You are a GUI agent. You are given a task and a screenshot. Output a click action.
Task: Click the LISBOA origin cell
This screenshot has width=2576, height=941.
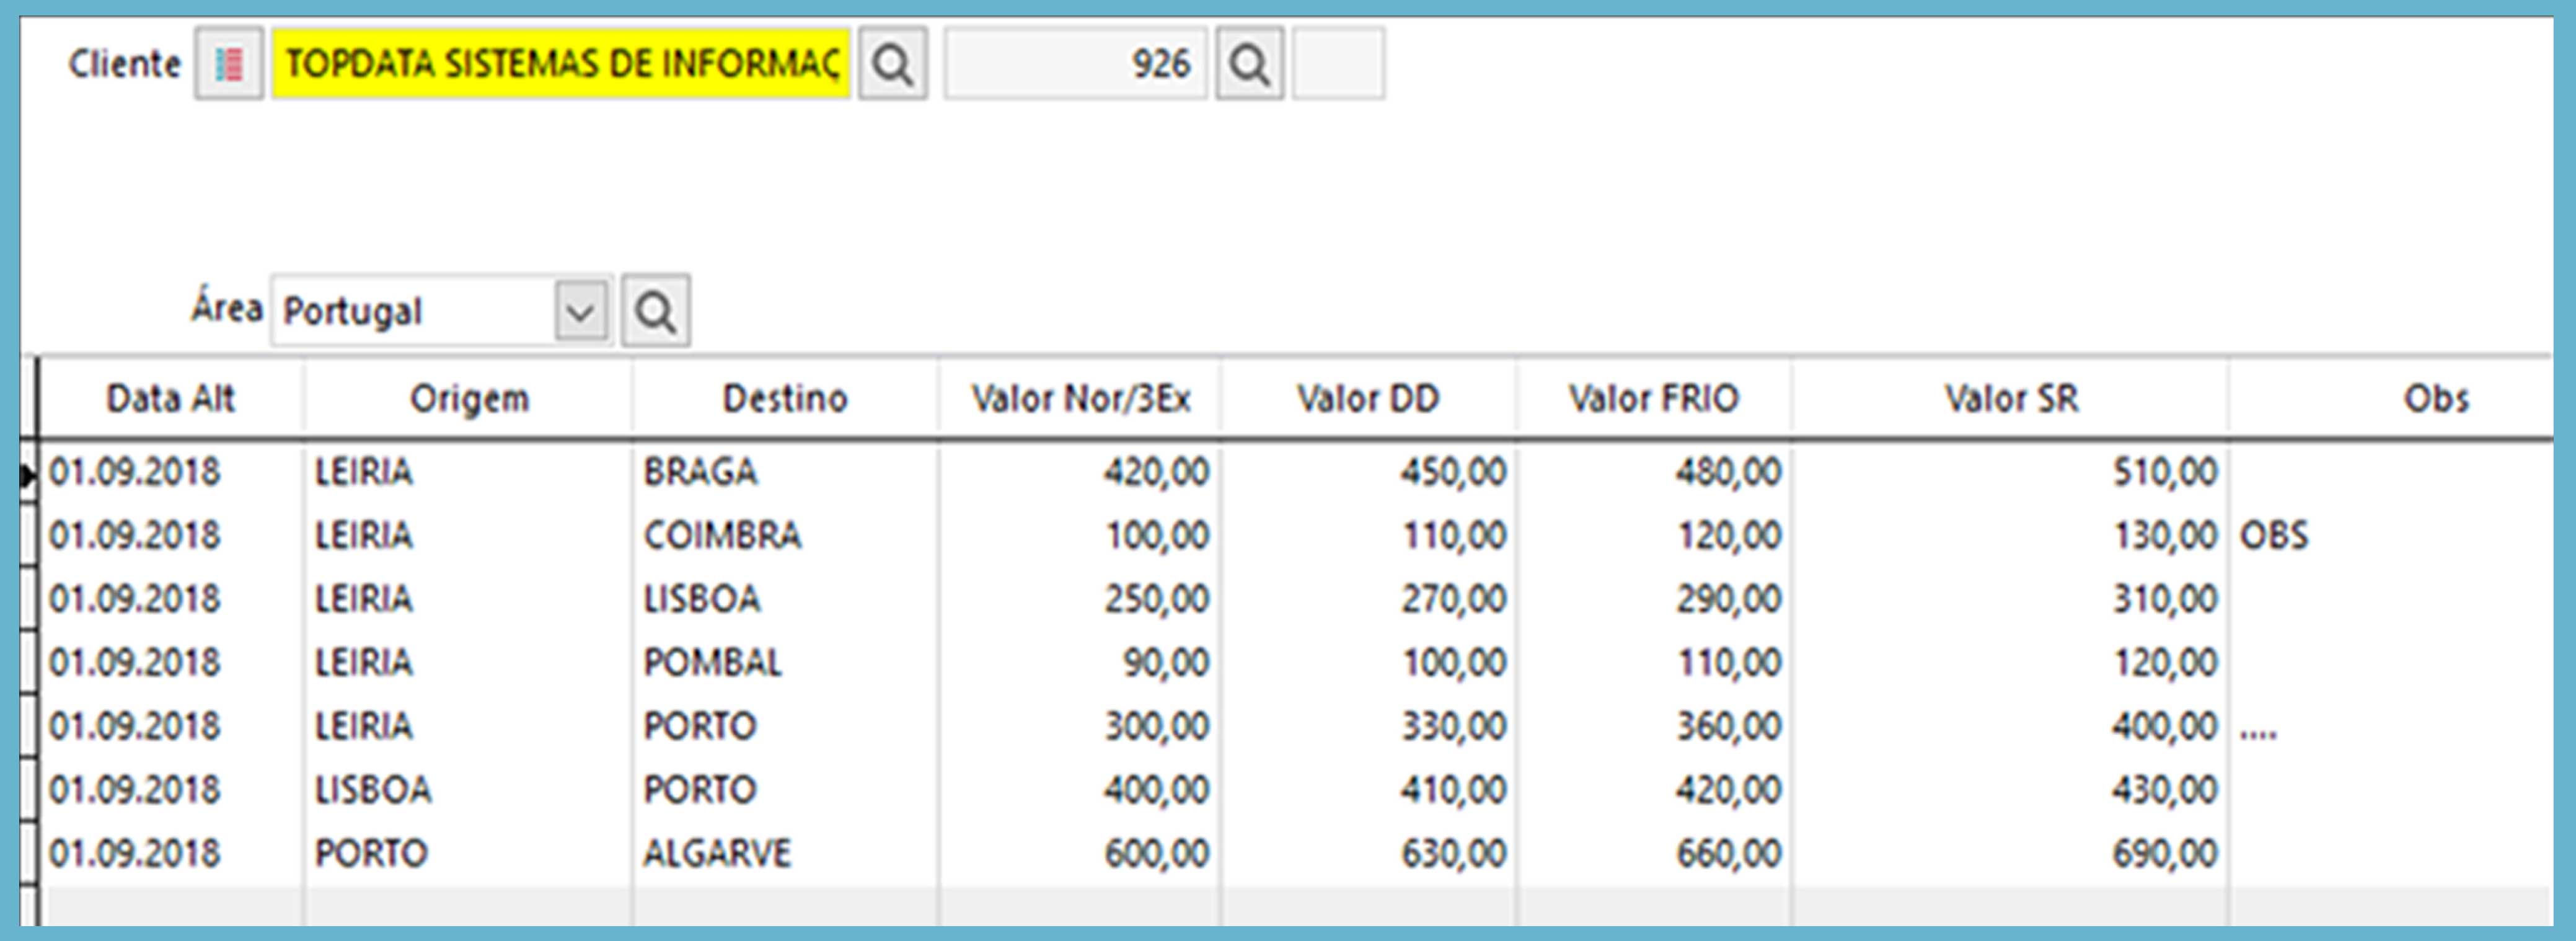[469, 790]
